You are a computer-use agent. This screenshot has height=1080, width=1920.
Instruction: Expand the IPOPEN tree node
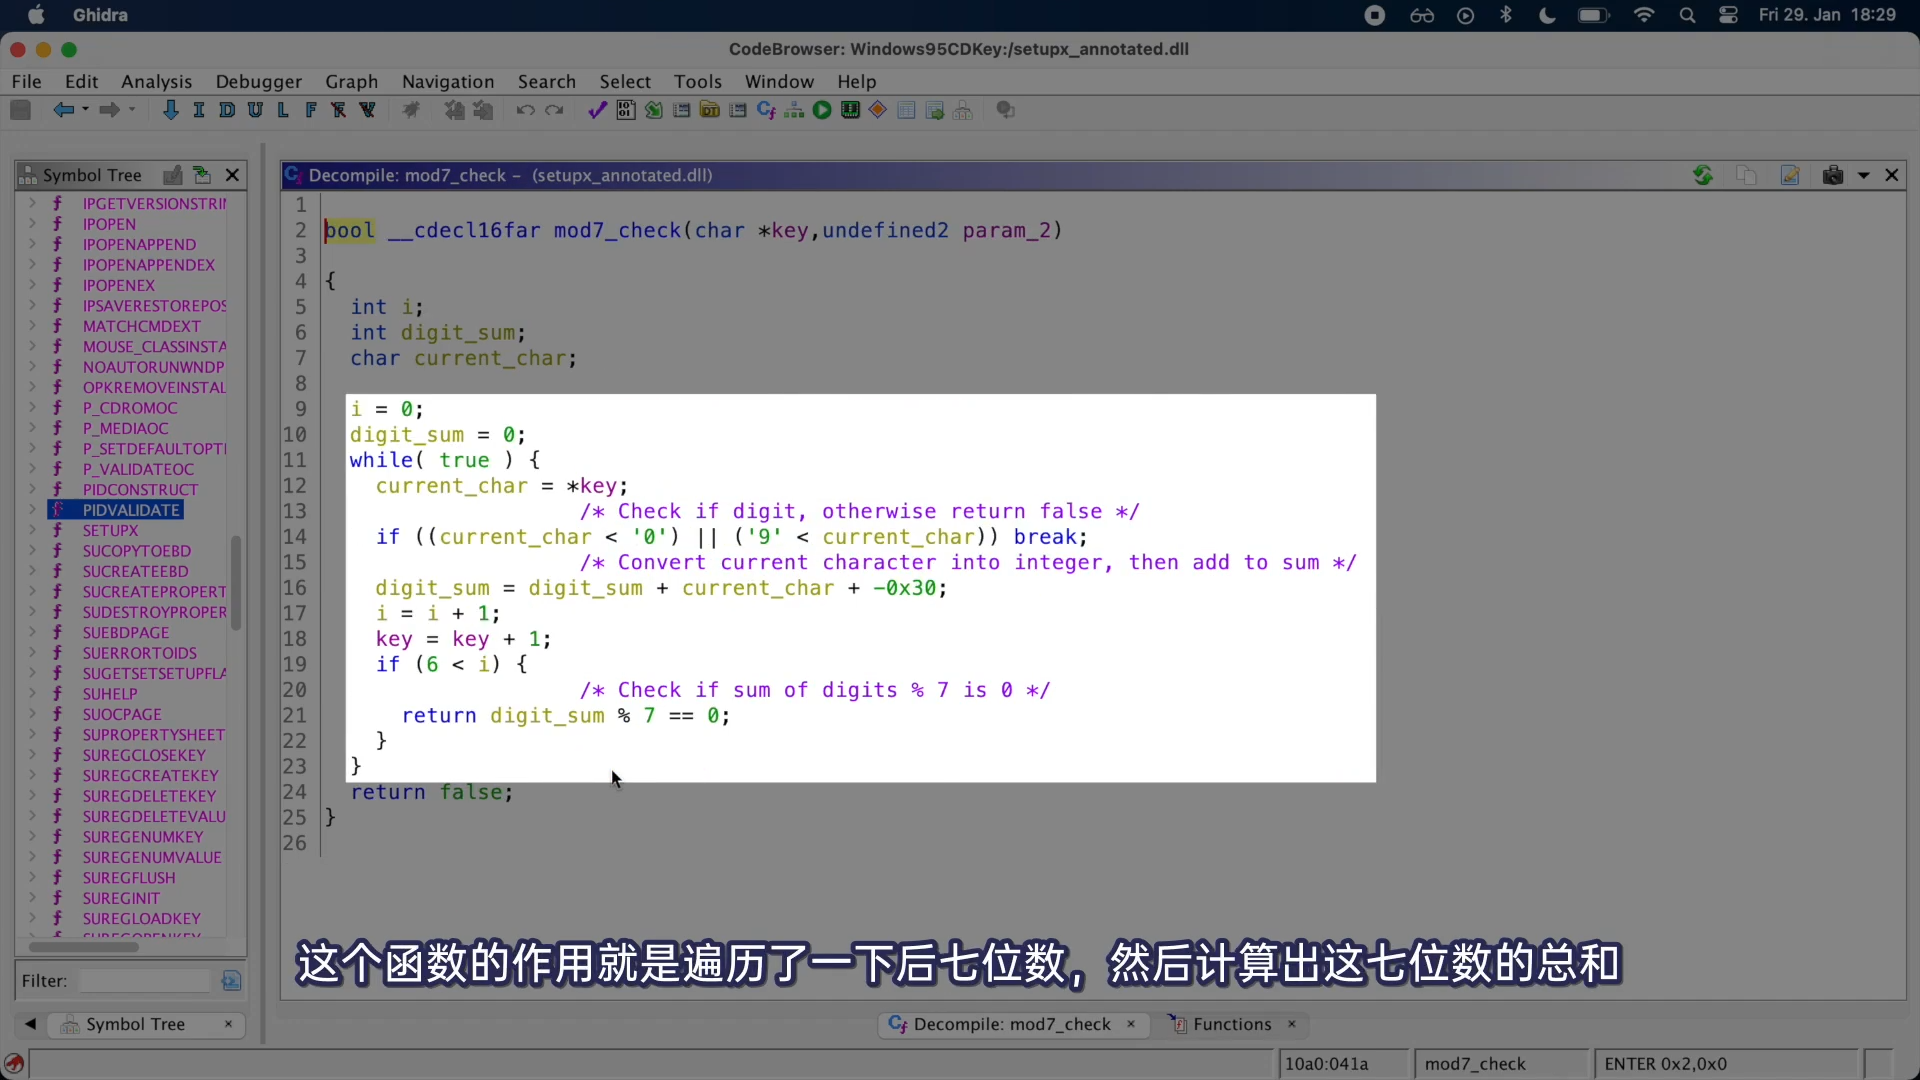[x=32, y=224]
